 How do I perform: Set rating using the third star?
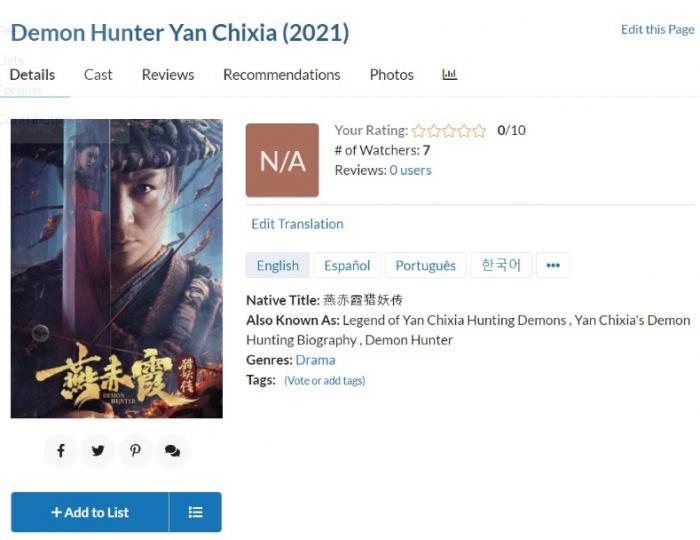point(449,130)
